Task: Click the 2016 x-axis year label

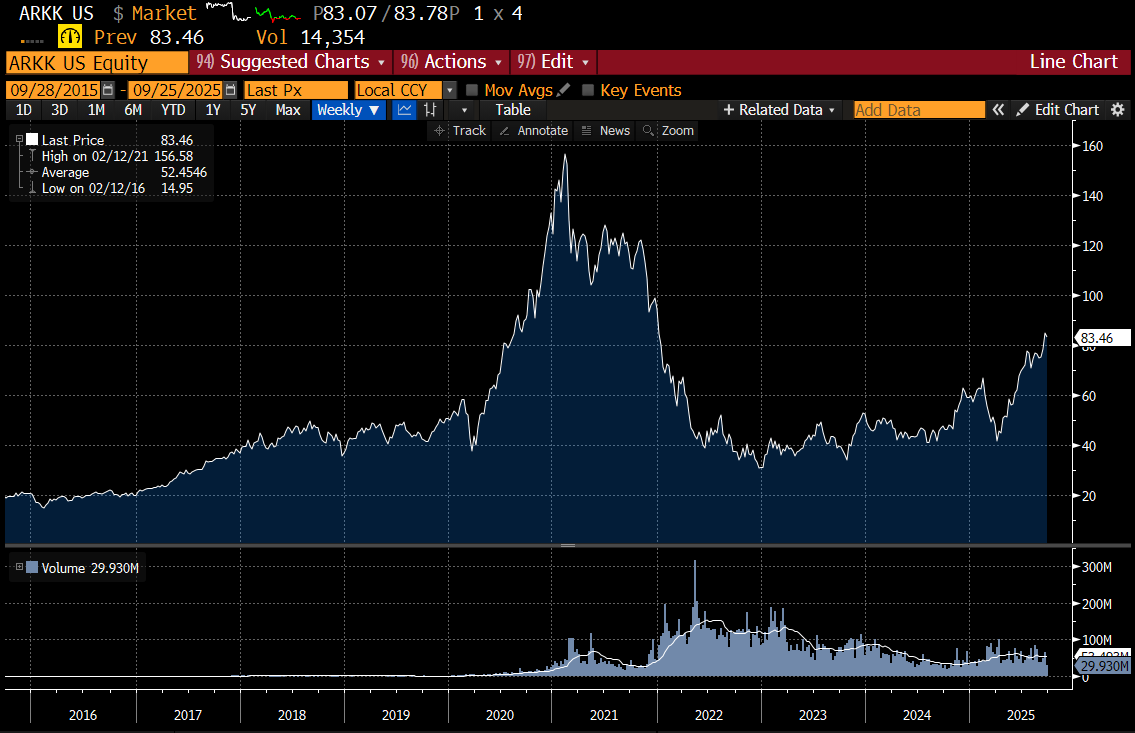Action: tap(83, 715)
